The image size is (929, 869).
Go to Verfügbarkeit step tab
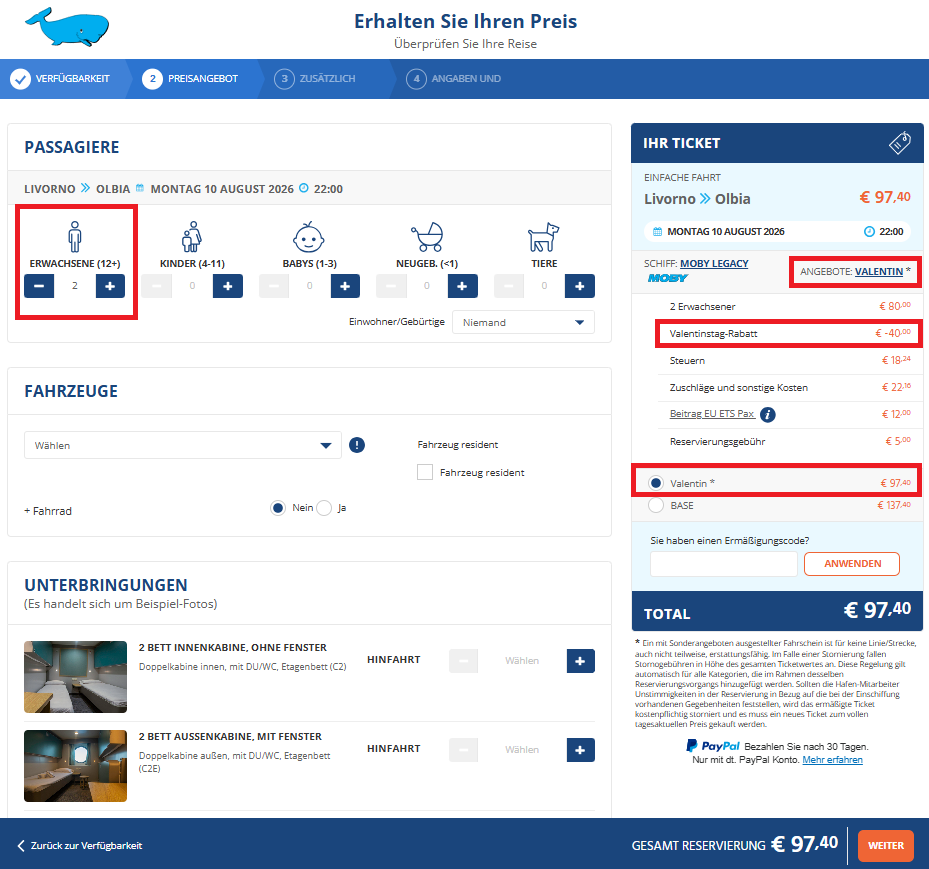60,79
